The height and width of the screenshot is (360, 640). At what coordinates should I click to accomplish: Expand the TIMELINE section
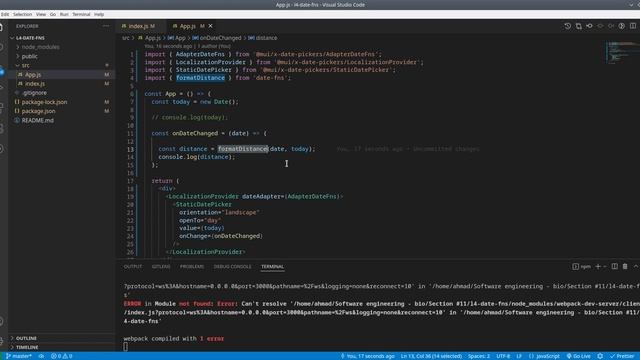[27, 347]
